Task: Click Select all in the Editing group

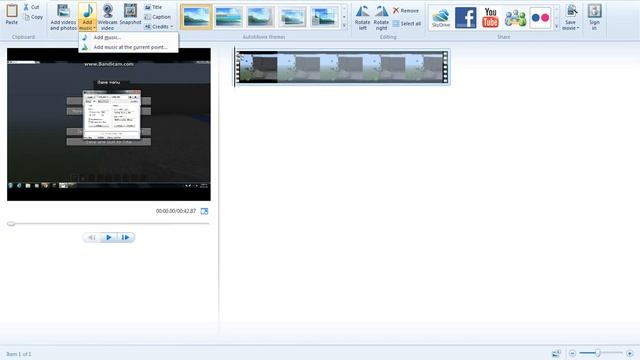Action: click(407, 23)
